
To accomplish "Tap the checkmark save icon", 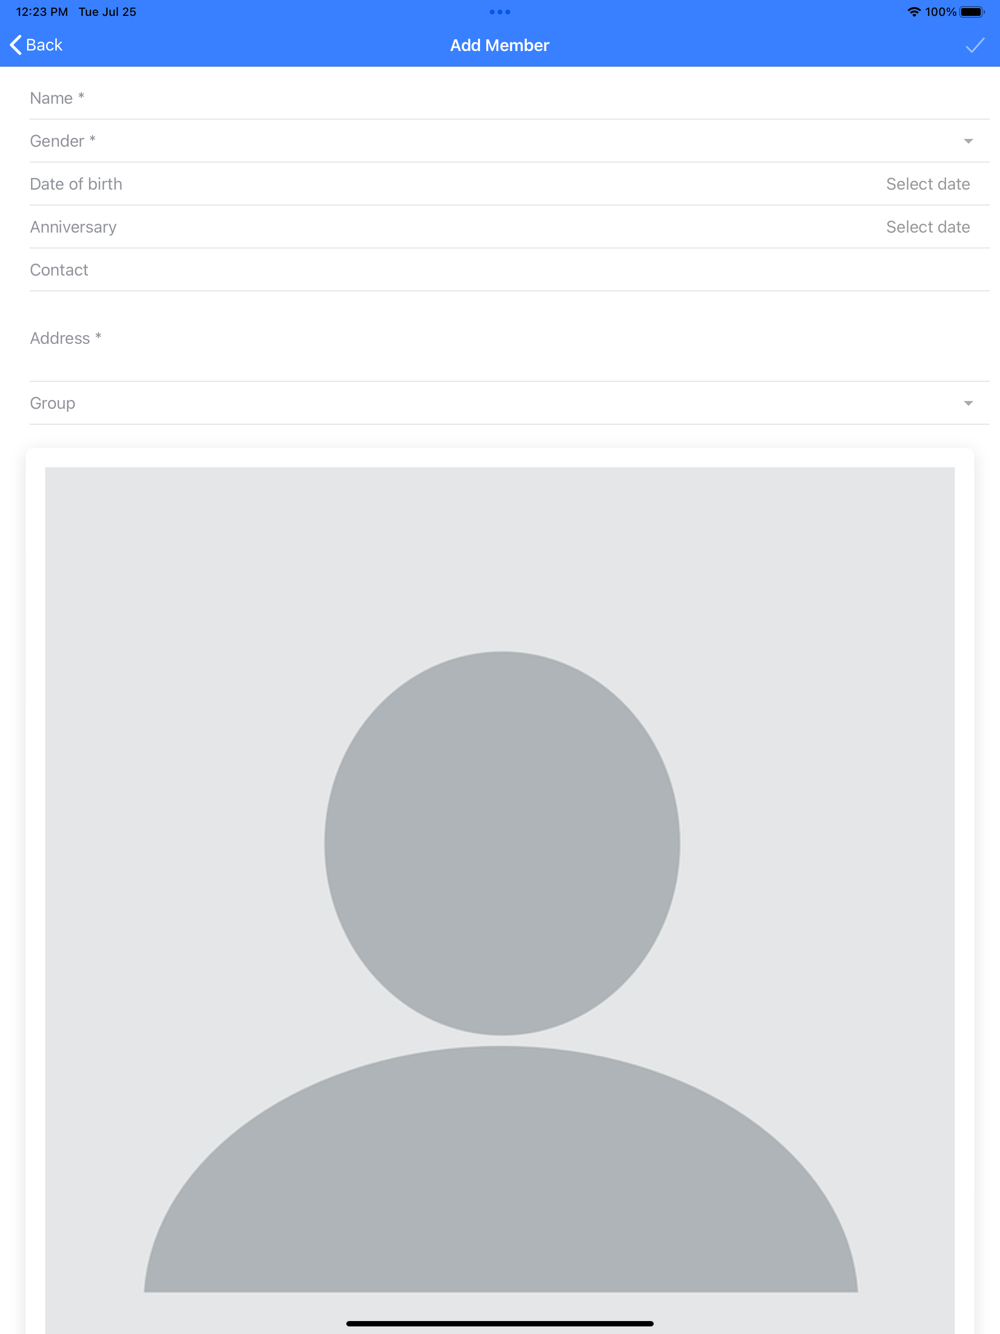I will point(975,45).
